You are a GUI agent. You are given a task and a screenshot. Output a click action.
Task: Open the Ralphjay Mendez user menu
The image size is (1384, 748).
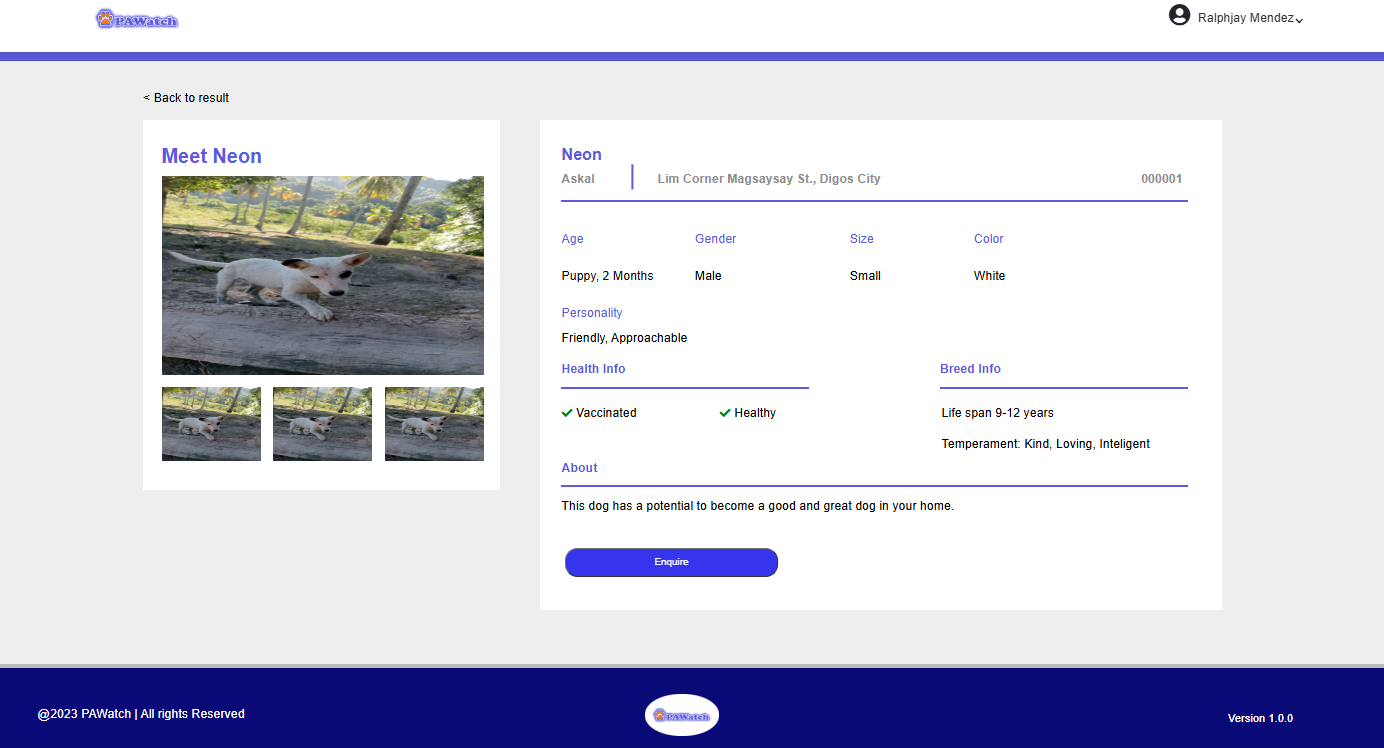1245,18
